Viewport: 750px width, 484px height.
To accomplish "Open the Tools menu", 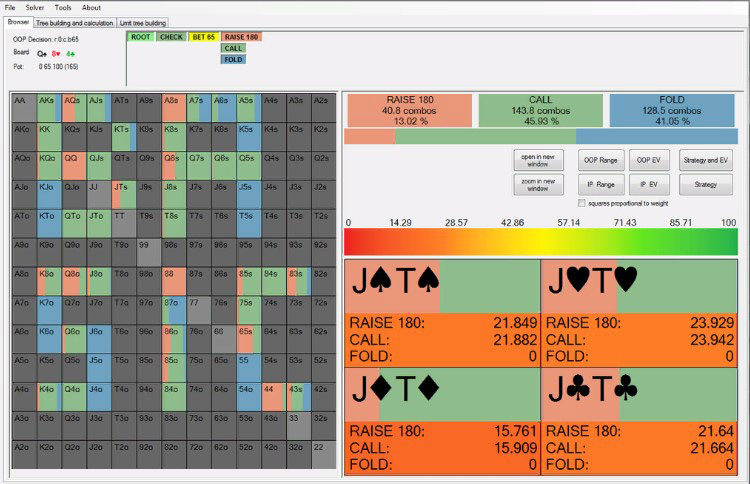I will pyautogui.click(x=63, y=7).
